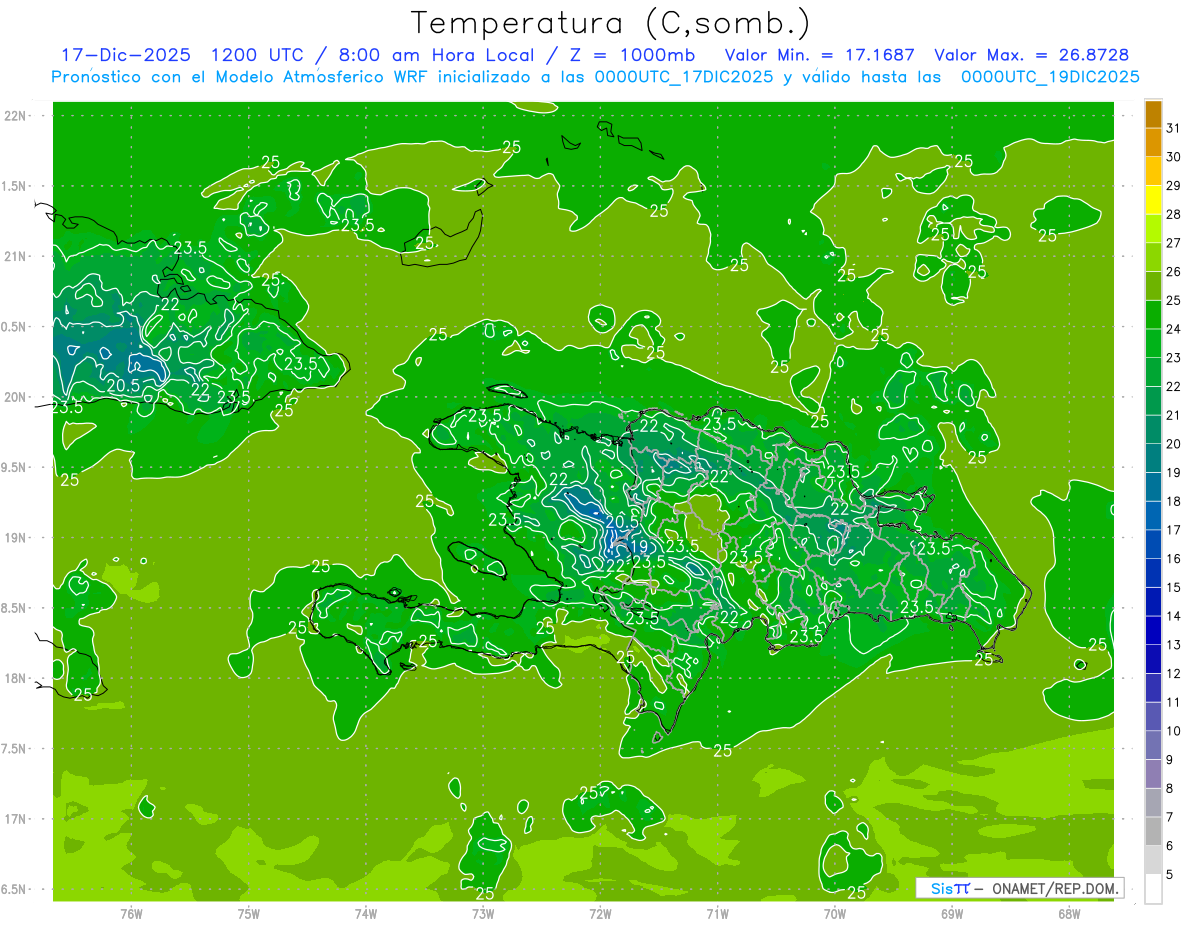
Task: Click the "76W" longitude axis label
Action: [x=131, y=913]
